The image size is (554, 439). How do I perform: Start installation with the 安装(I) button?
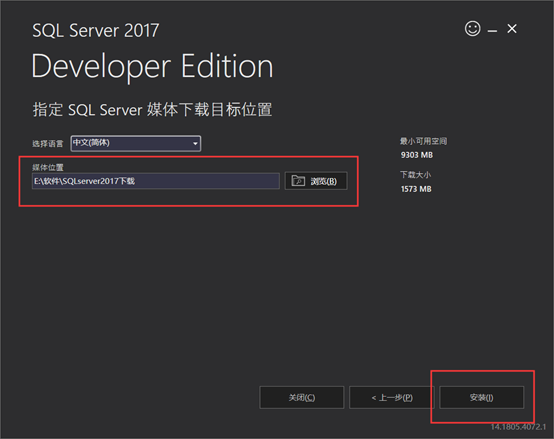pos(481,397)
